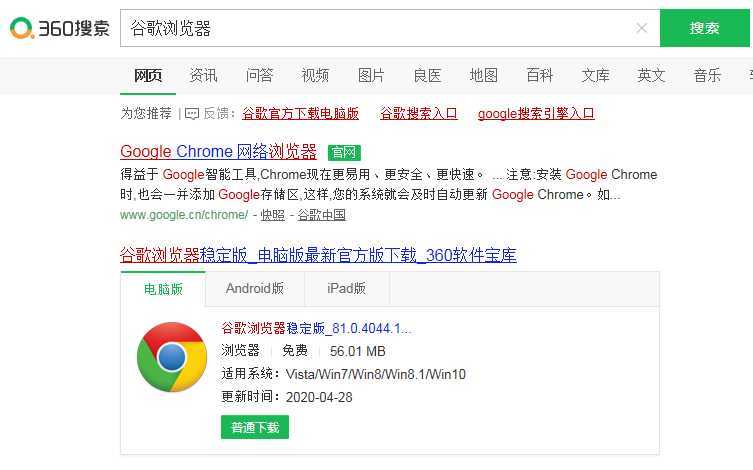
Task: Click the Google Chrome app icon
Action: click(x=171, y=357)
